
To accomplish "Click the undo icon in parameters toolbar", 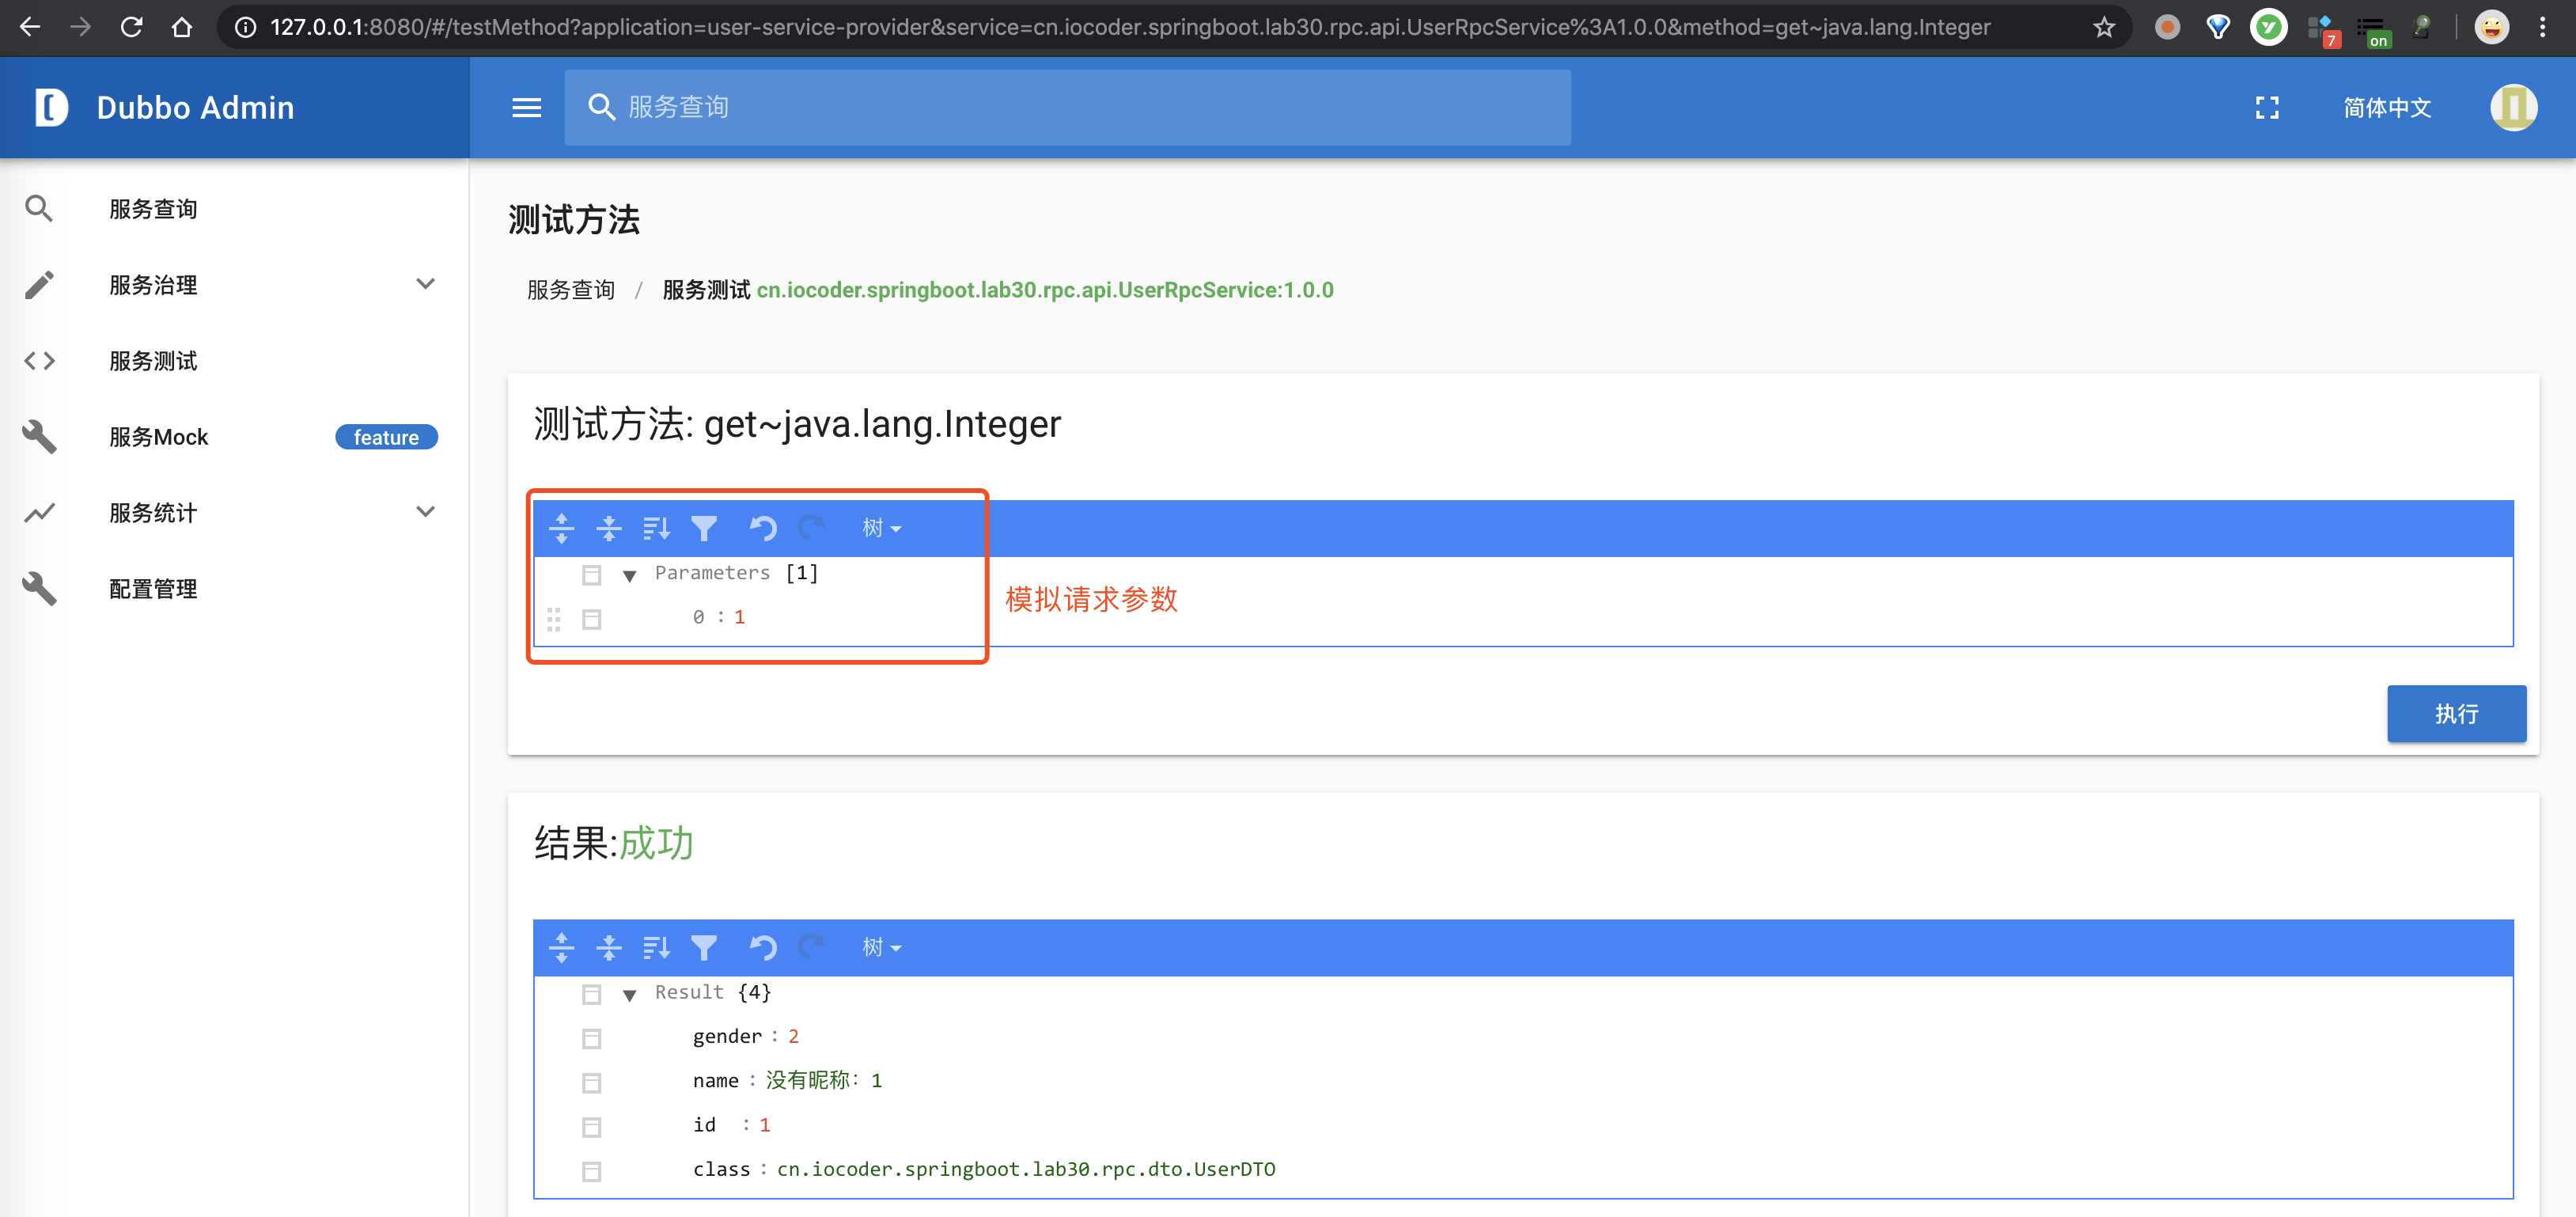I will click(760, 525).
